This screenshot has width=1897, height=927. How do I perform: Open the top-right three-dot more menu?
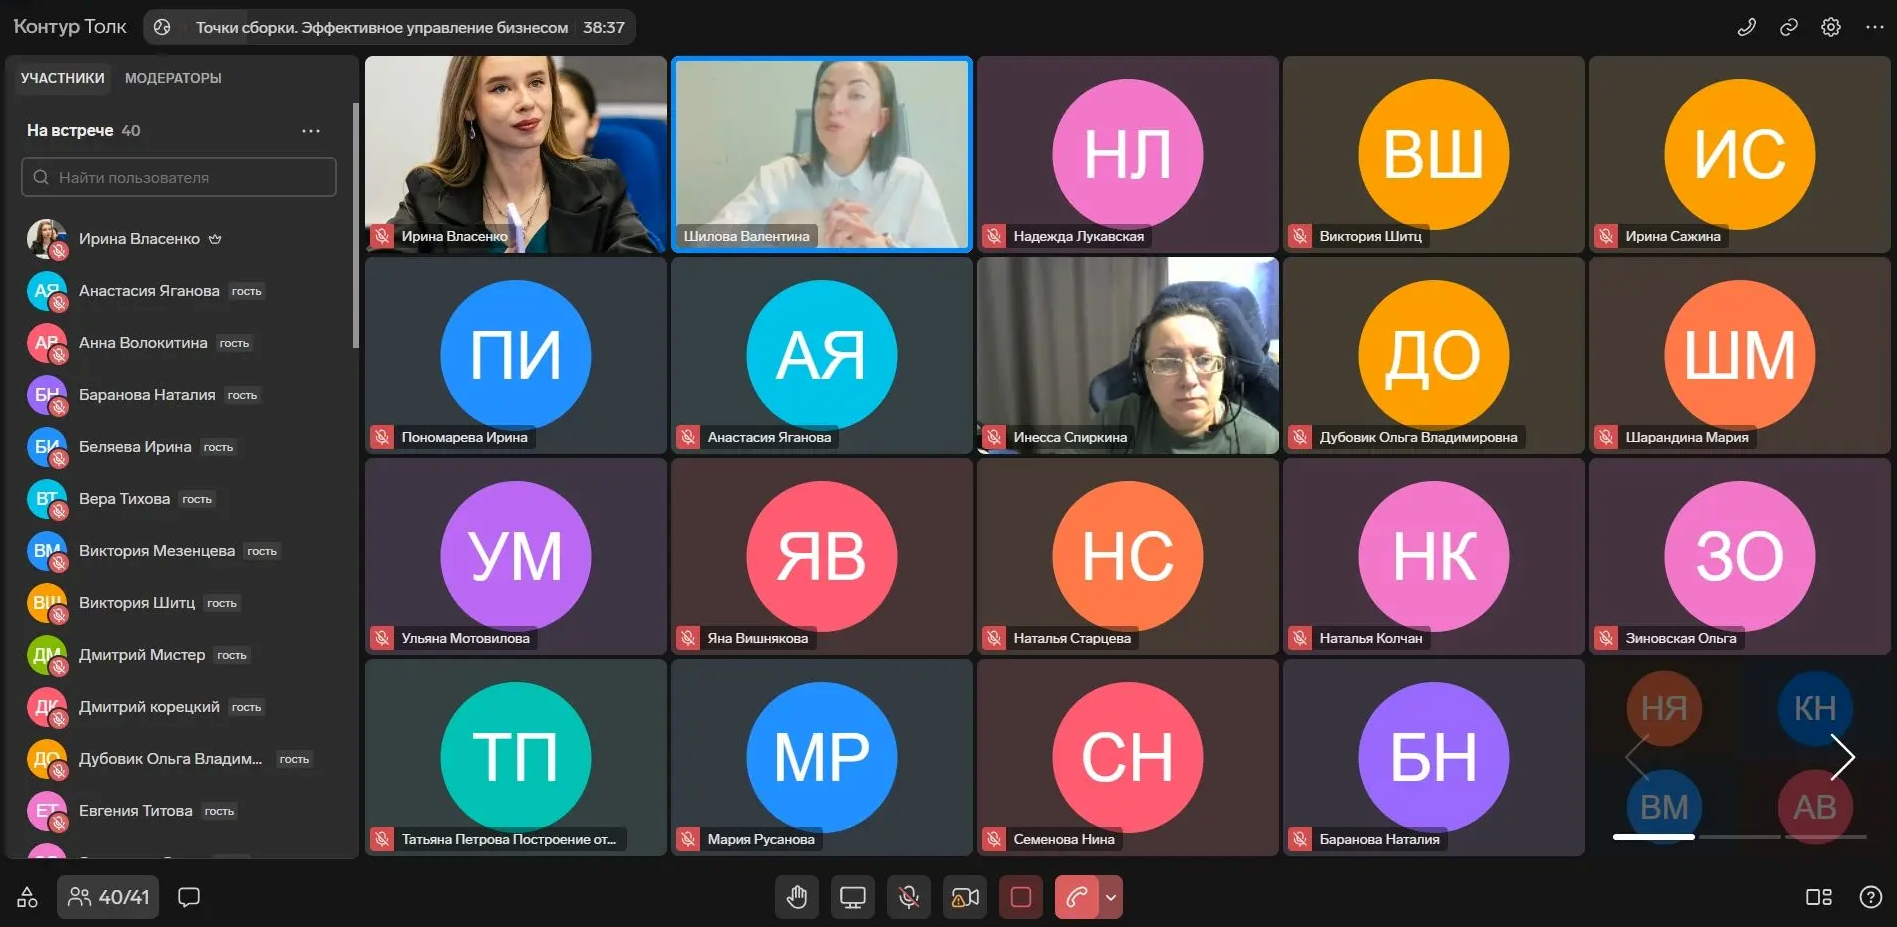(x=1874, y=27)
